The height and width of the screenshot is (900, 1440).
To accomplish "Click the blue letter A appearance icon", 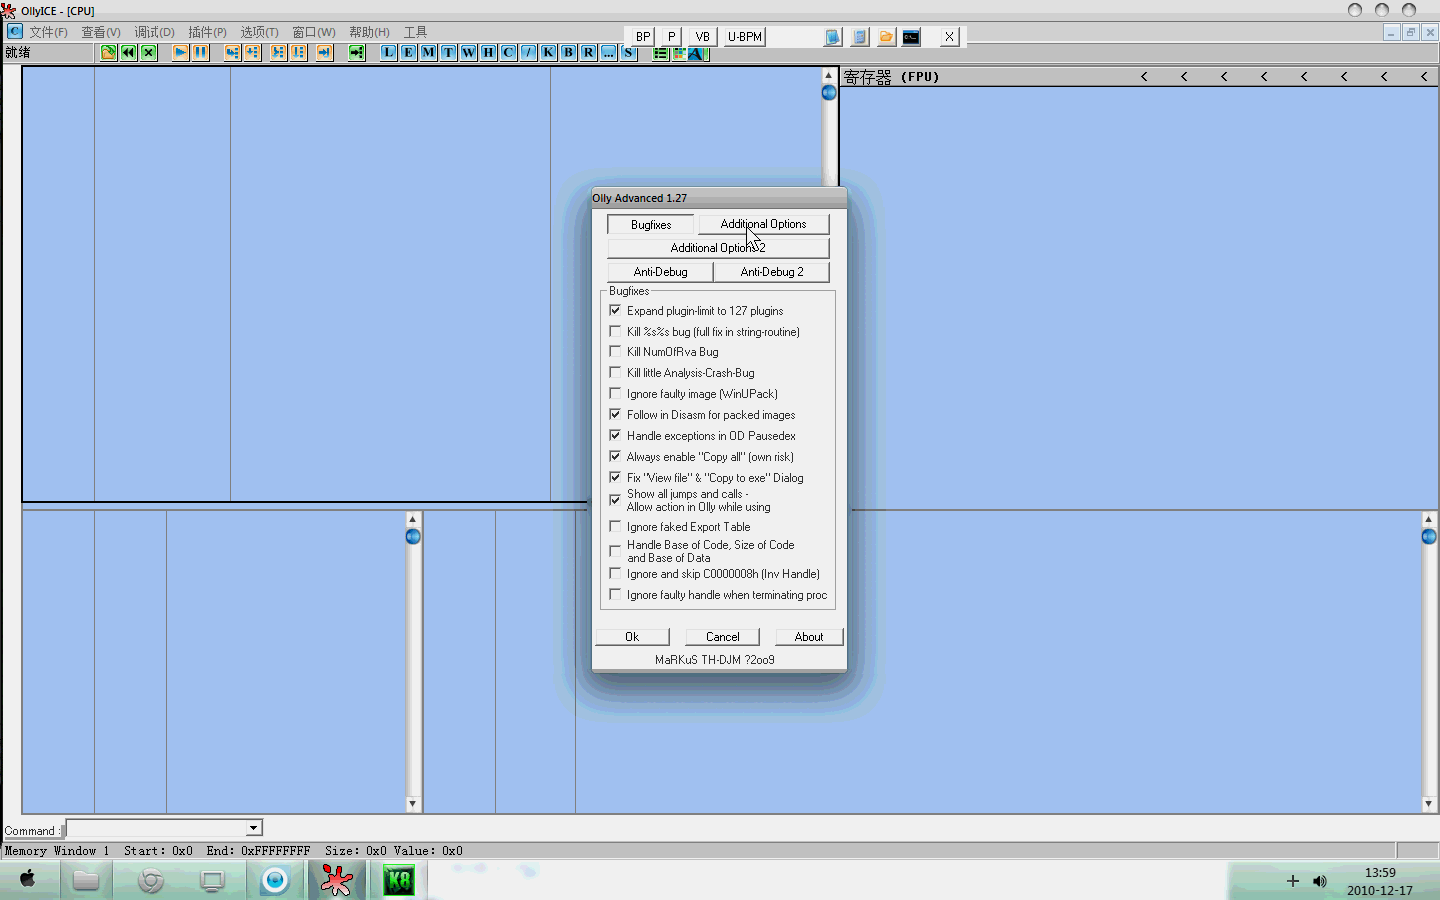I will pyautogui.click(x=696, y=54).
